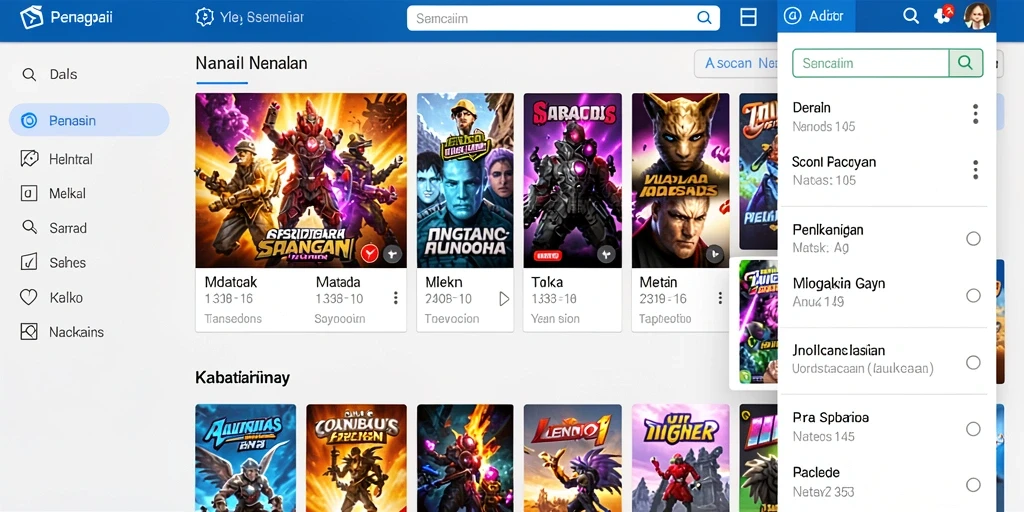Click the green search button in dropdown panel
Screen dimensions: 1024x512
[966, 63]
